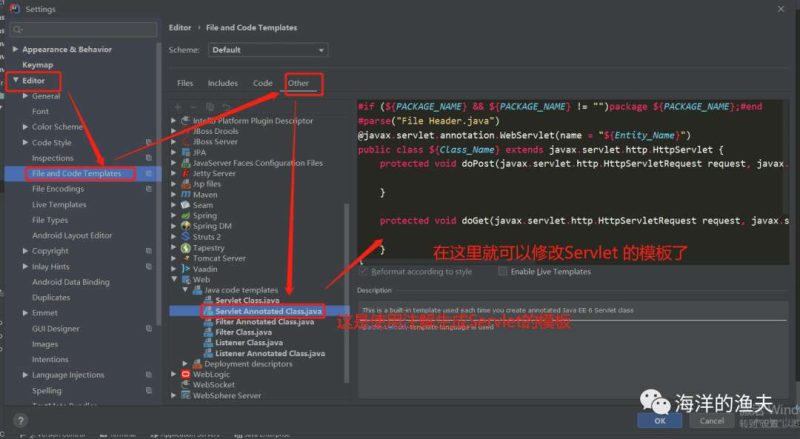Click the help question mark icon
Viewport: 800px width, 439px height.
tap(20, 421)
